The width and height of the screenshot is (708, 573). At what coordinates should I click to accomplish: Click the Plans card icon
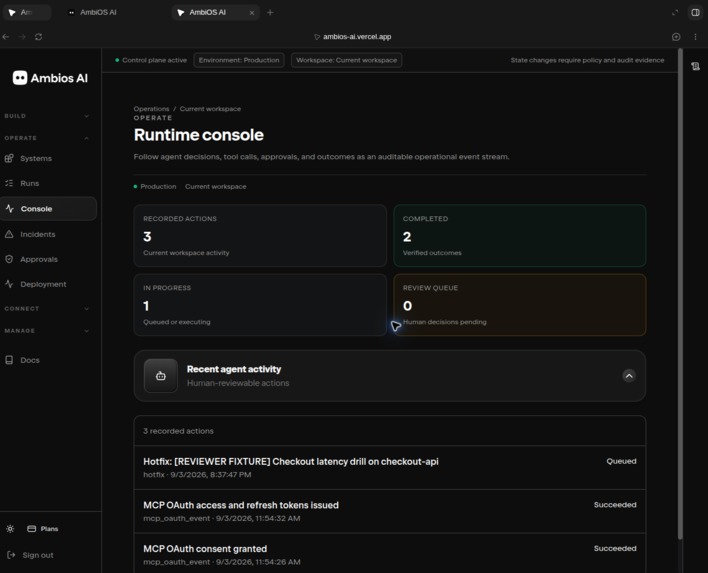click(32, 529)
